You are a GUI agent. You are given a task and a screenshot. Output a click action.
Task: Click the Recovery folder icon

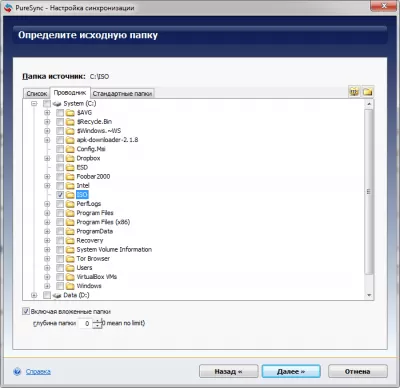(x=70, y=240)
